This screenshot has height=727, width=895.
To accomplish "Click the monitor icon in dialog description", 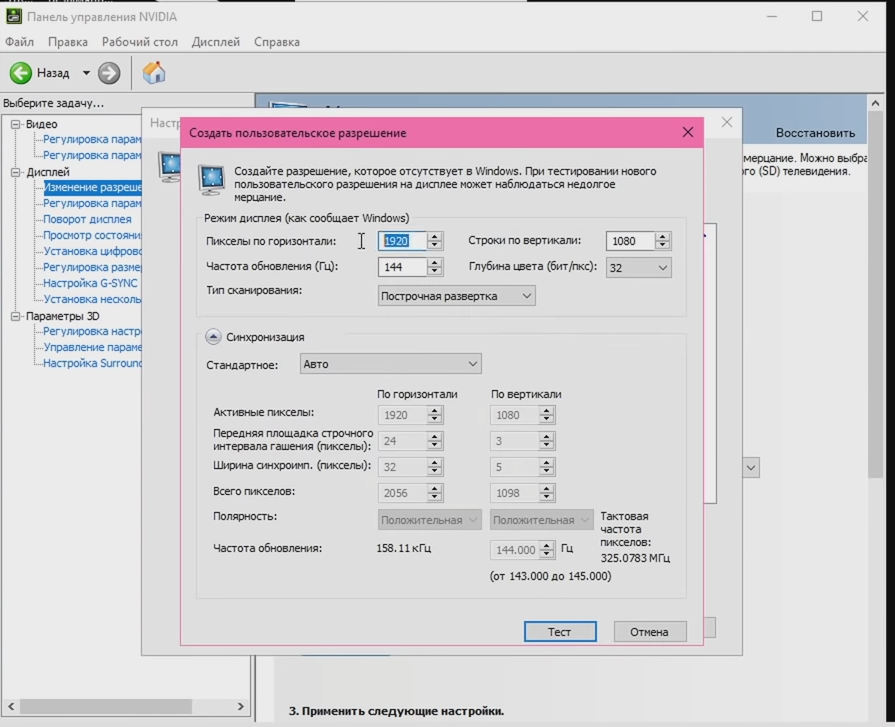I will (x=211, y=179).
